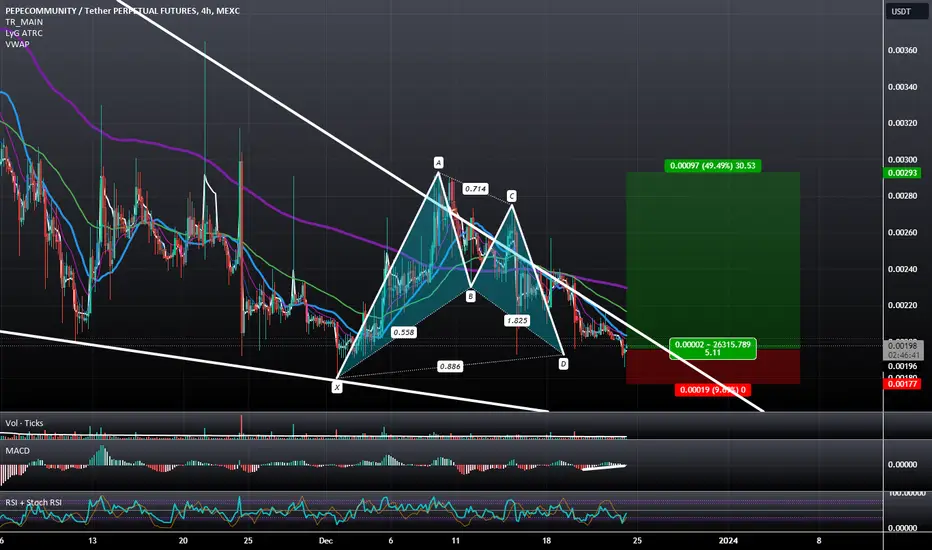
Task: Select the 0.886 ratio label
Action: (450, 366)
